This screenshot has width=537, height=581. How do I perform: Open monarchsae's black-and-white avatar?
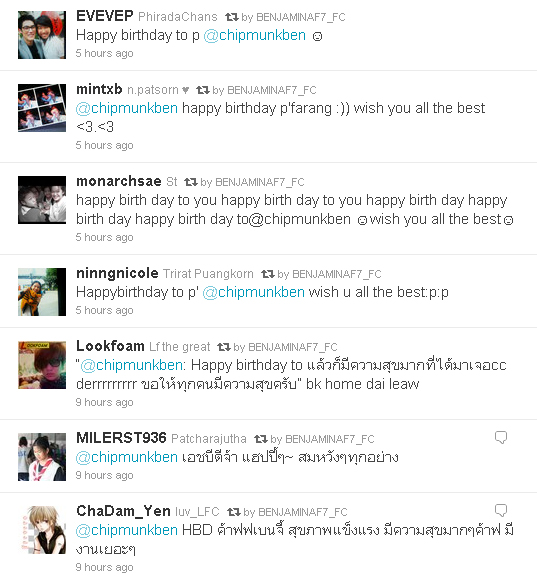click(42, 200)
